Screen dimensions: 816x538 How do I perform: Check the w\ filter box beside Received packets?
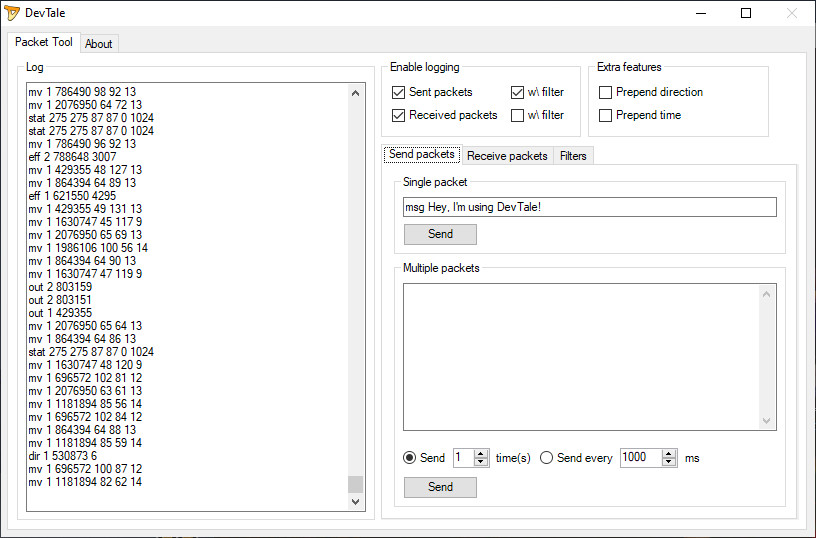click(x=517, y=116)
